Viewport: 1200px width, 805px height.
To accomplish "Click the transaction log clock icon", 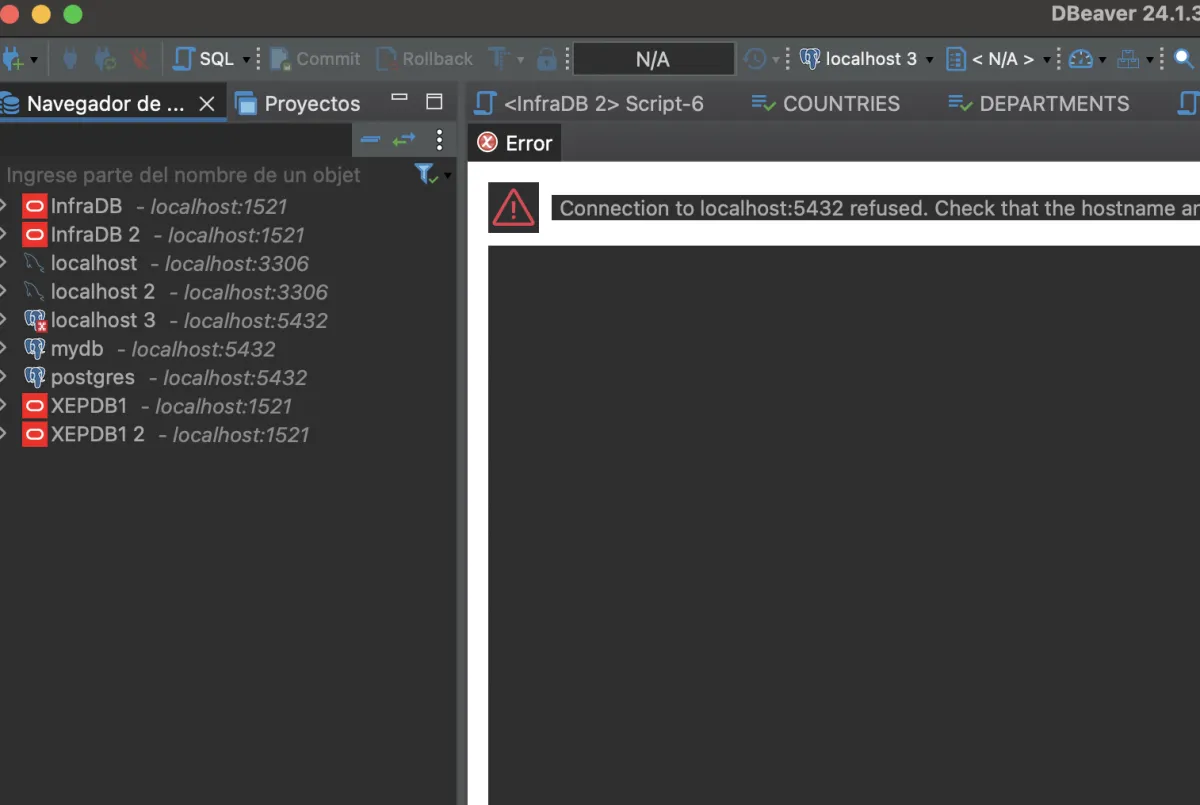I will 755,59.
